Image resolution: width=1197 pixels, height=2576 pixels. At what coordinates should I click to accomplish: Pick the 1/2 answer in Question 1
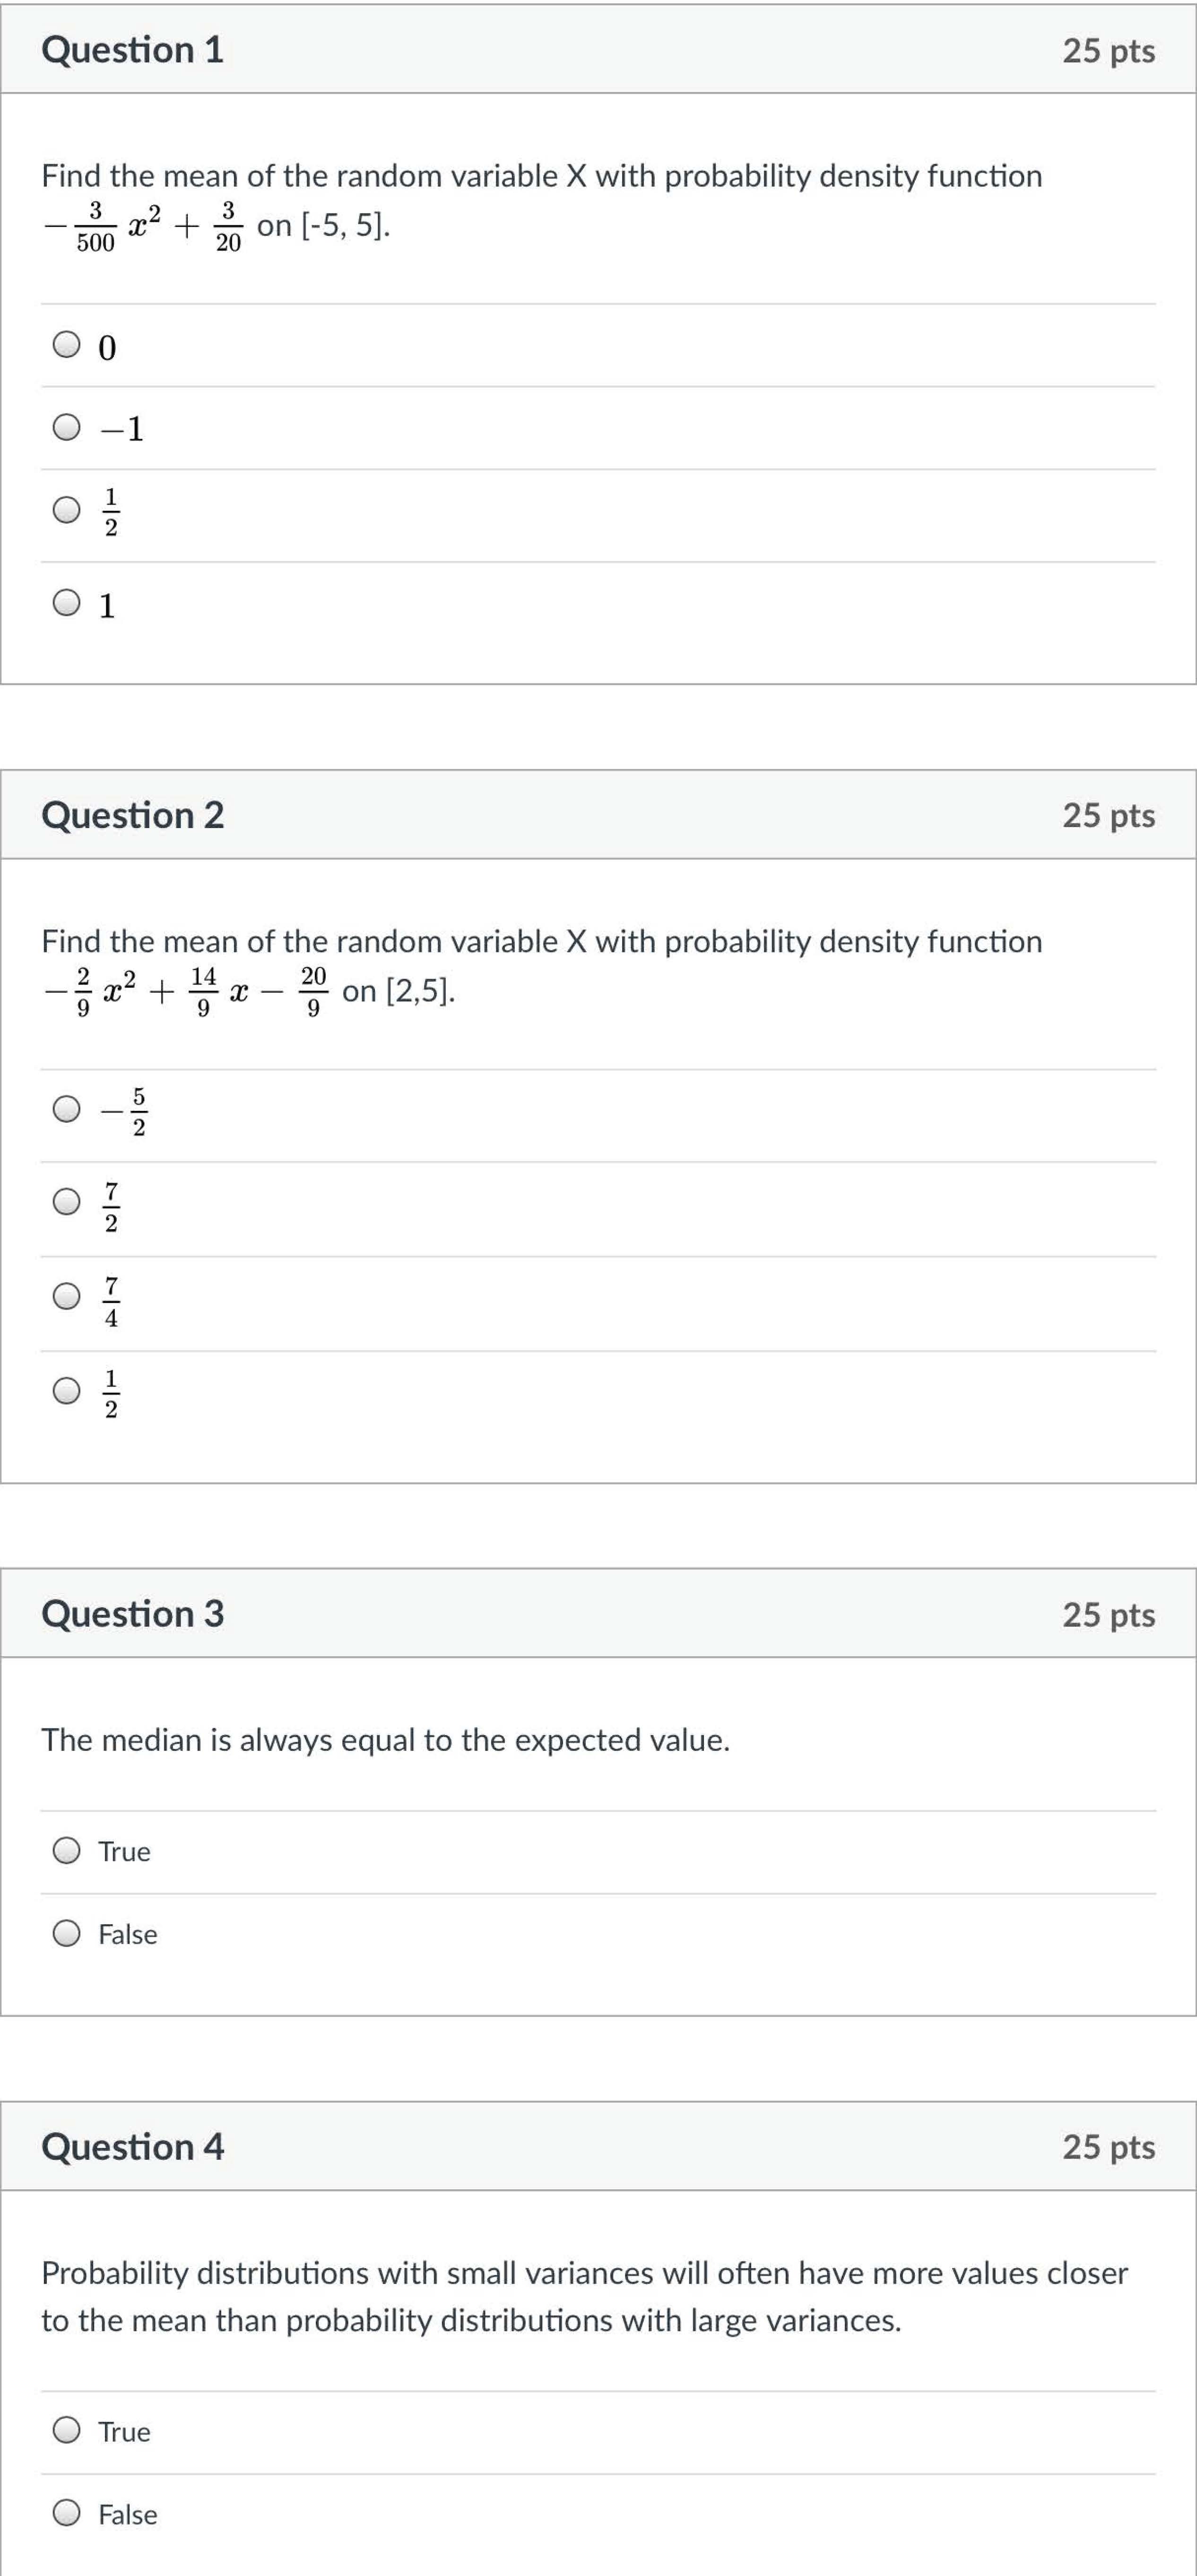click(x=67, y=510)
